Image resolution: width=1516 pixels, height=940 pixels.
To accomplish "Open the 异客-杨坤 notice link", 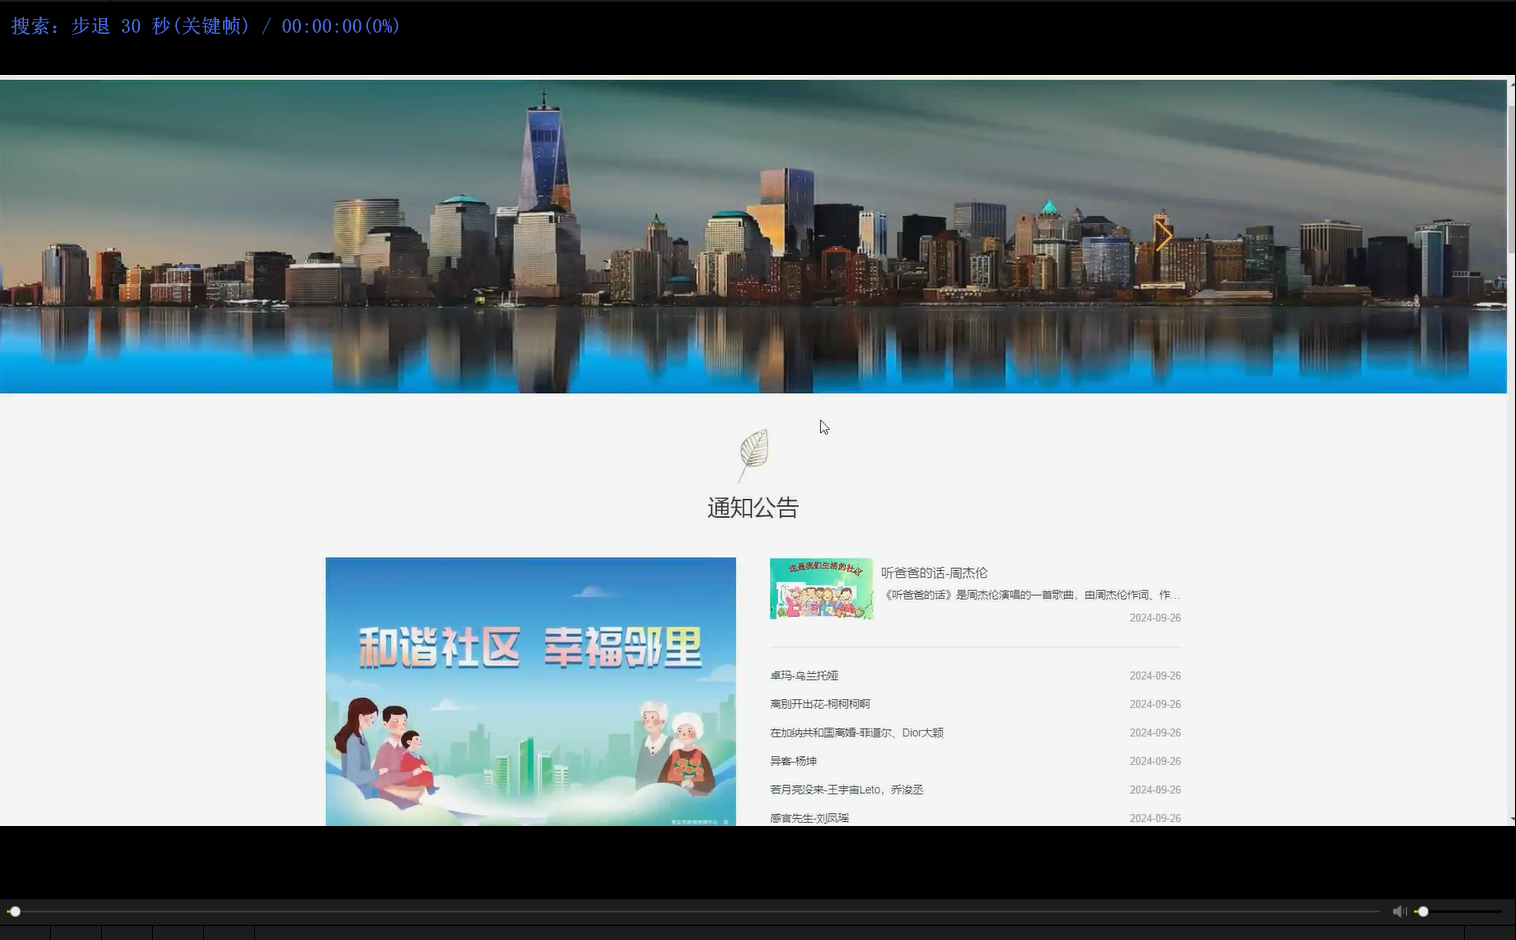I will tap(793, 761).
